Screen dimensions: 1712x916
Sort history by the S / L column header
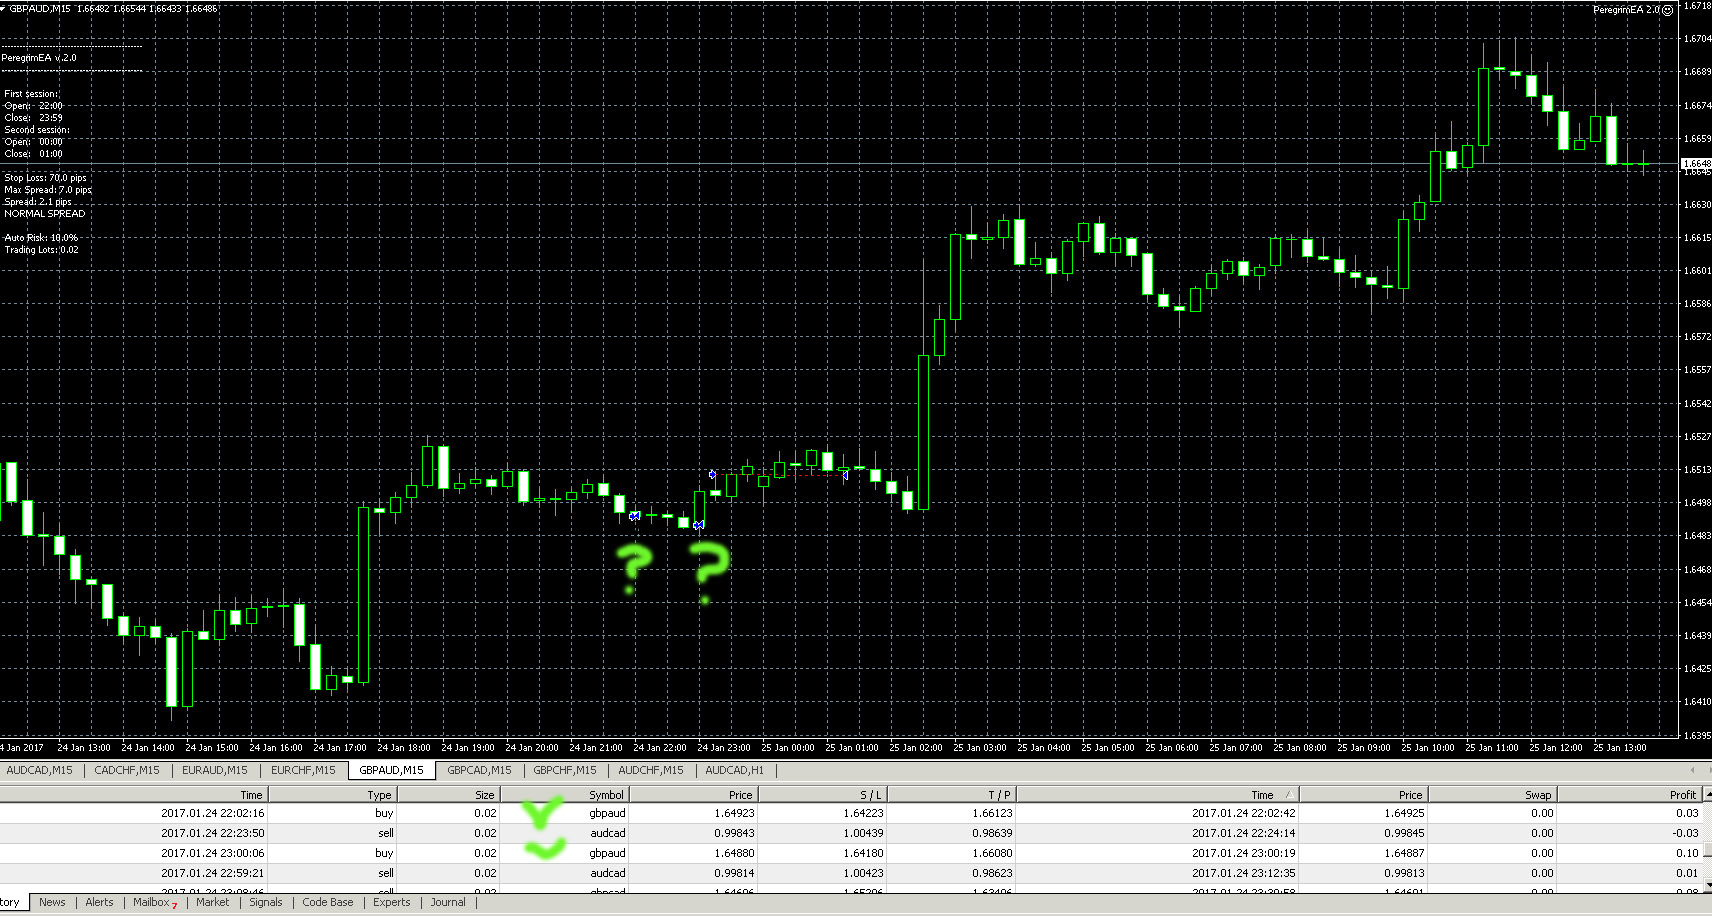tap(822, 795)
